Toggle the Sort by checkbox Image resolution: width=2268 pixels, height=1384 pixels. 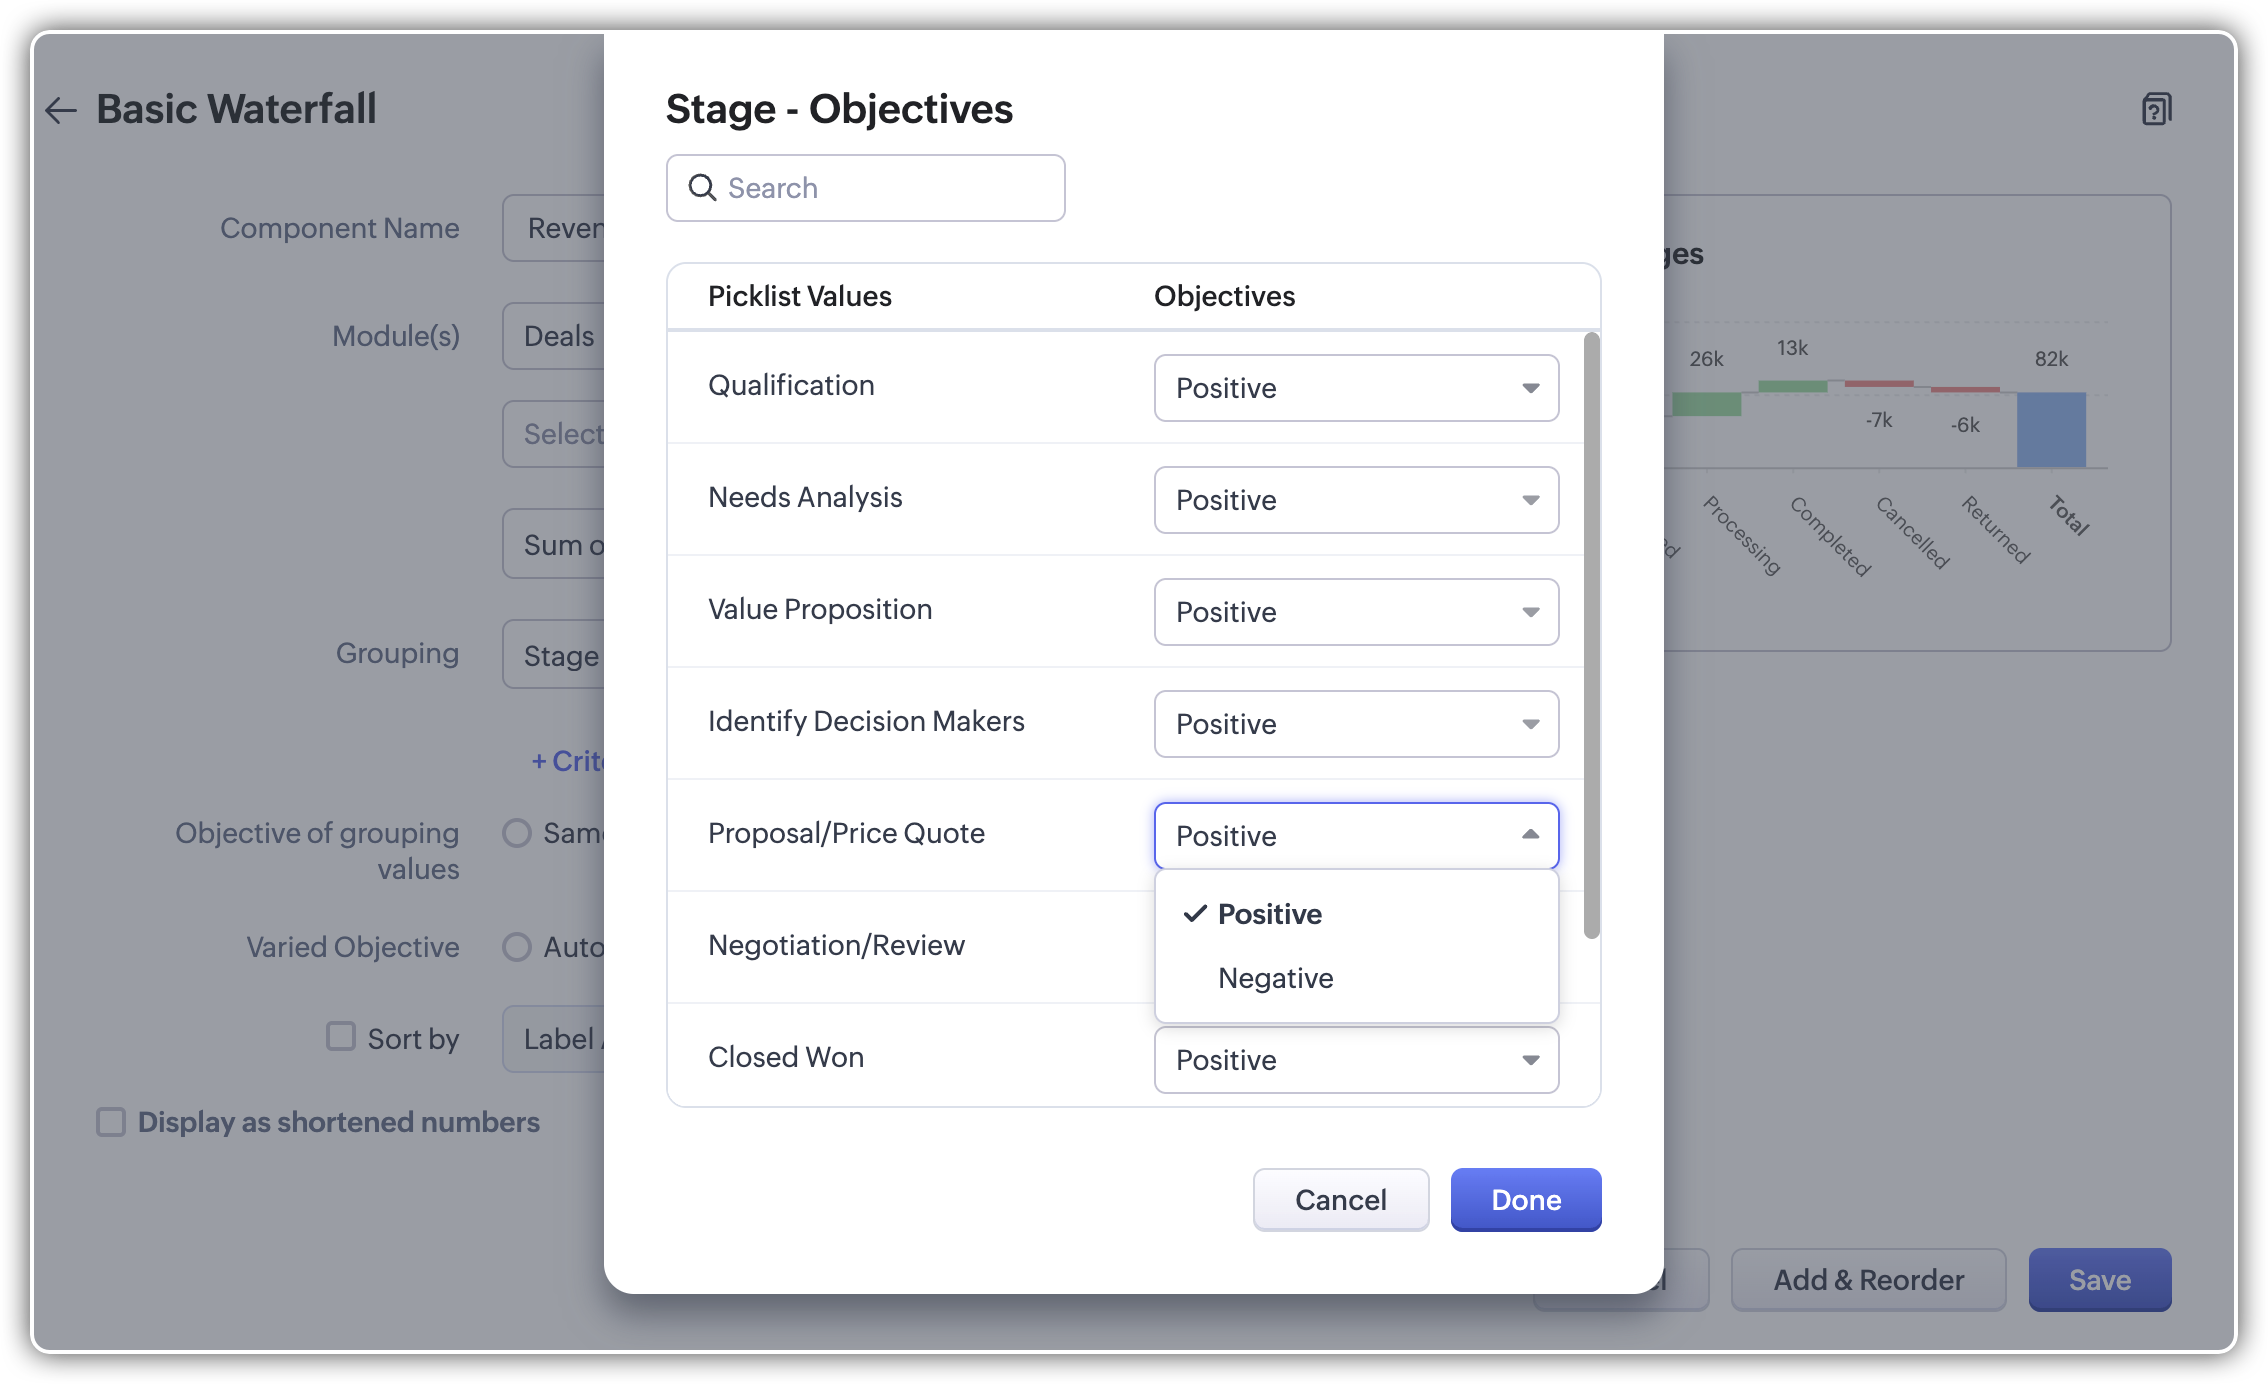341,1037
